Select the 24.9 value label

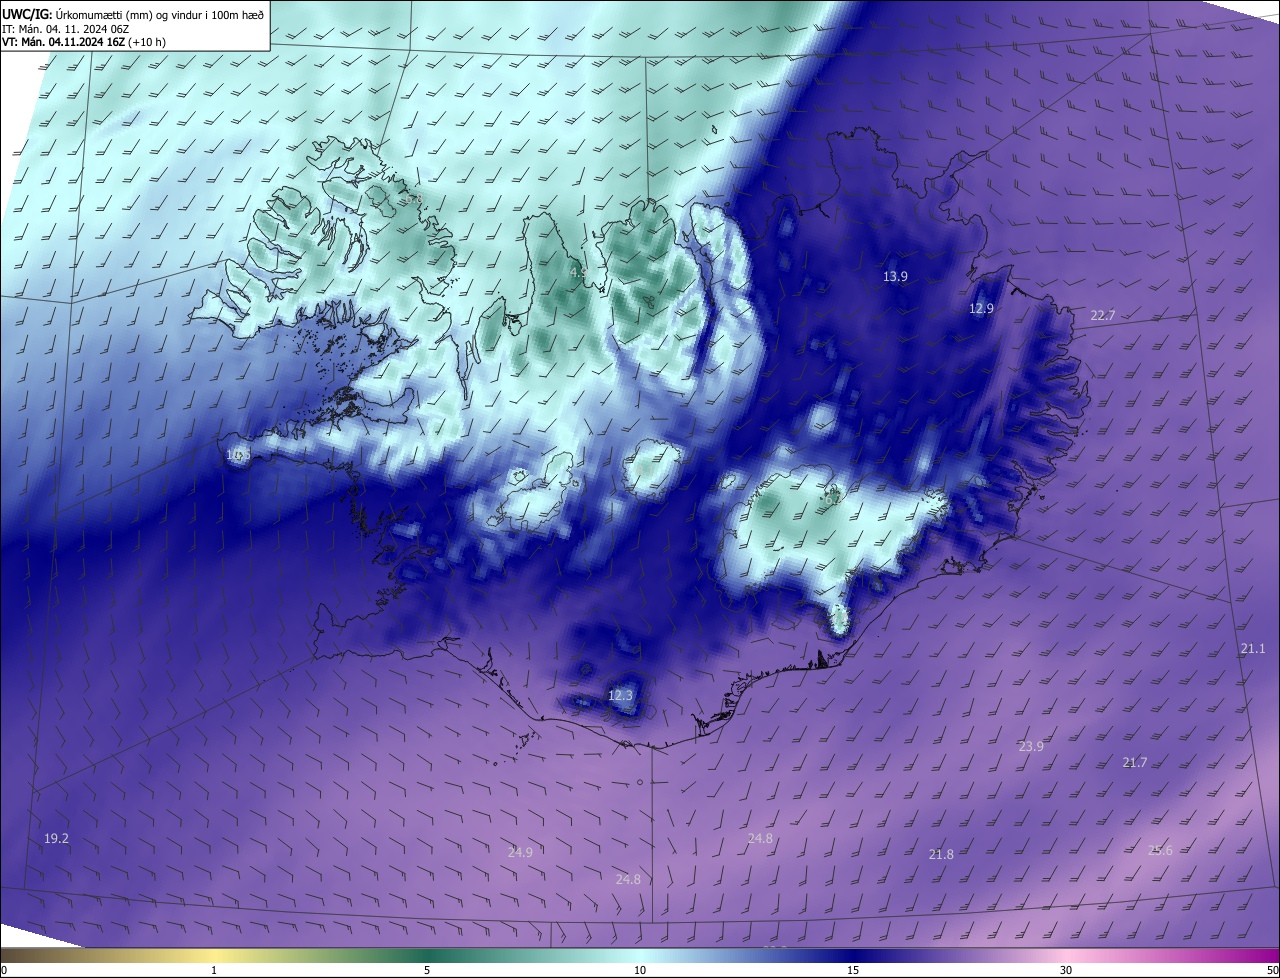(520, 852)
